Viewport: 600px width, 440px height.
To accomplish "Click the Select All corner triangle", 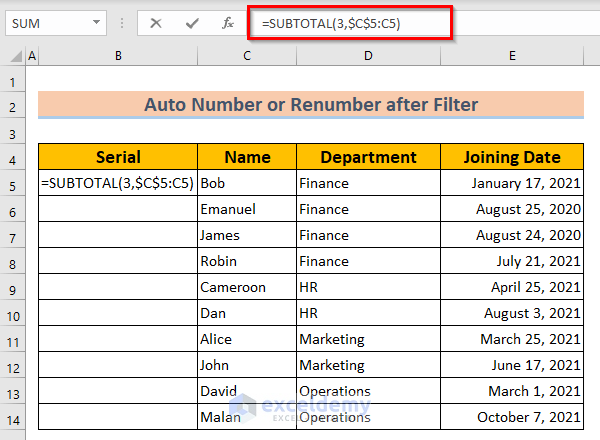I will coord(13,57).
